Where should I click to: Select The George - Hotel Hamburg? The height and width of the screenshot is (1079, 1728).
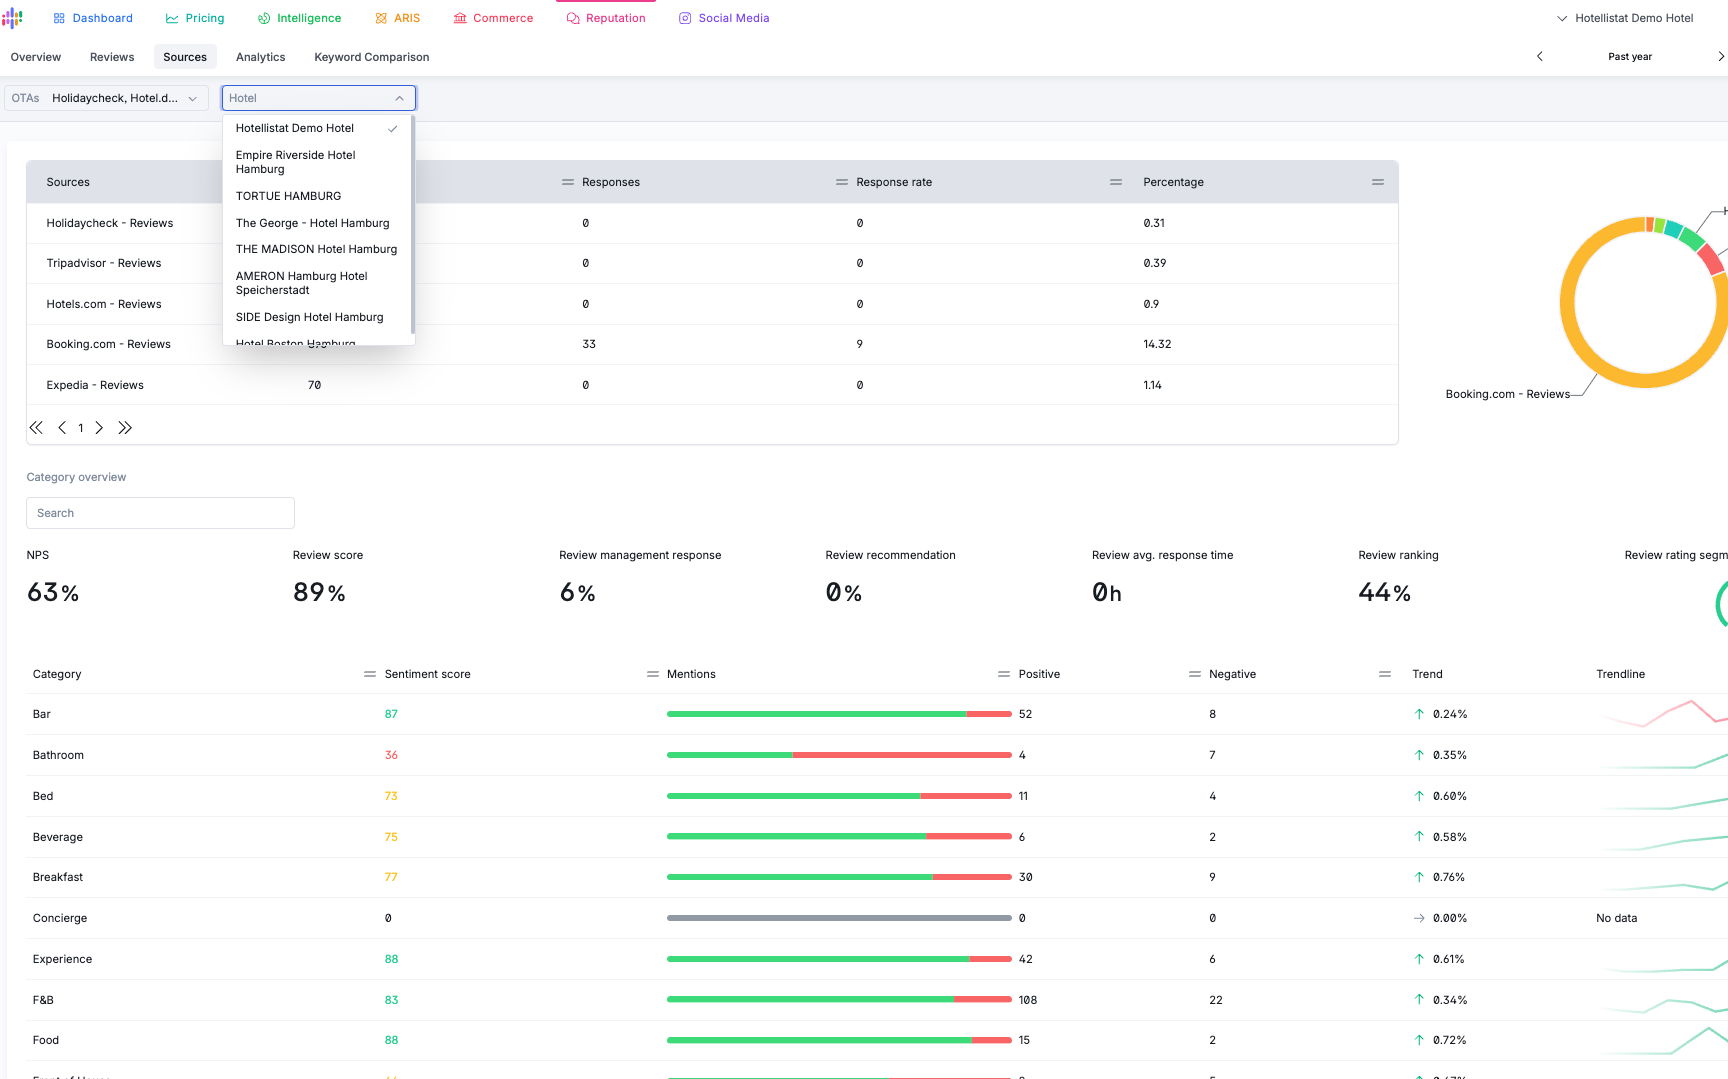click(x=313, y=223)
